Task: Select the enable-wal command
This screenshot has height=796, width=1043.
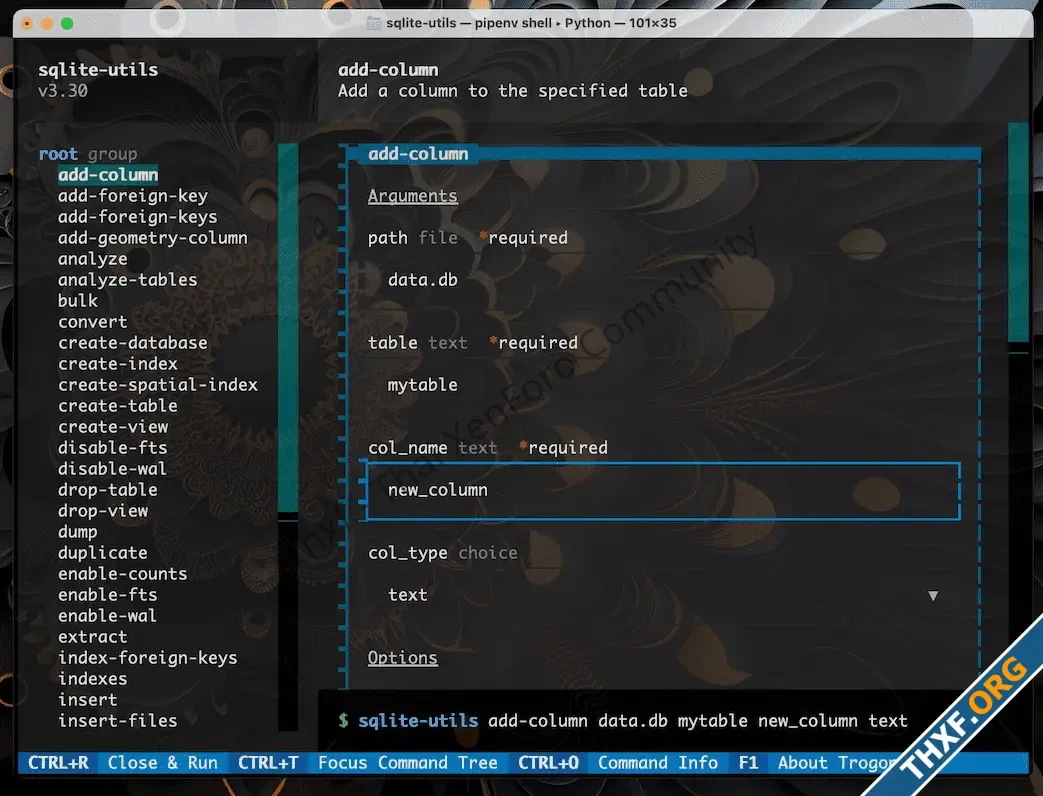Action: click(107, 616)
